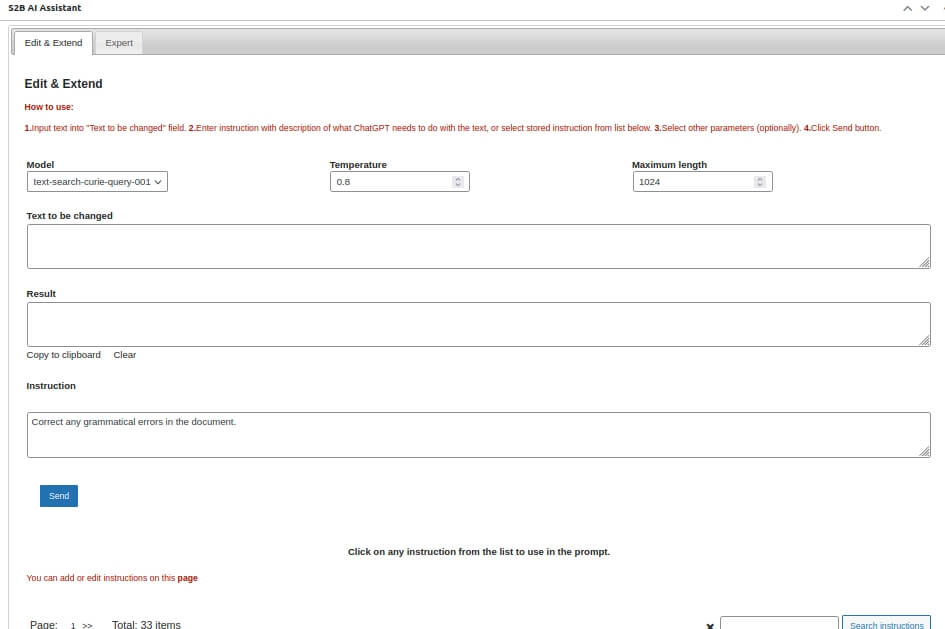
Task: Click the Clear link under Result
Action: [125, 355]
